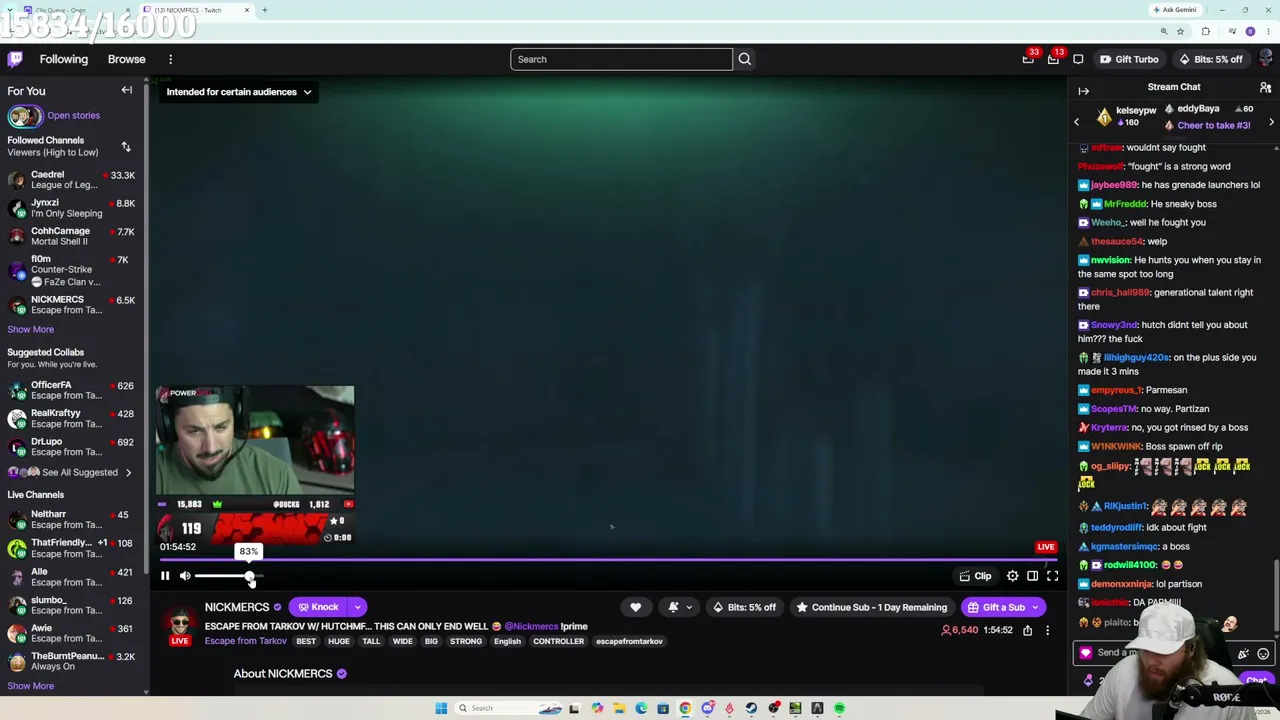Screen dimensions: 1280x720
Task: Open the browser's new tab button
Action: pos(264,10)
